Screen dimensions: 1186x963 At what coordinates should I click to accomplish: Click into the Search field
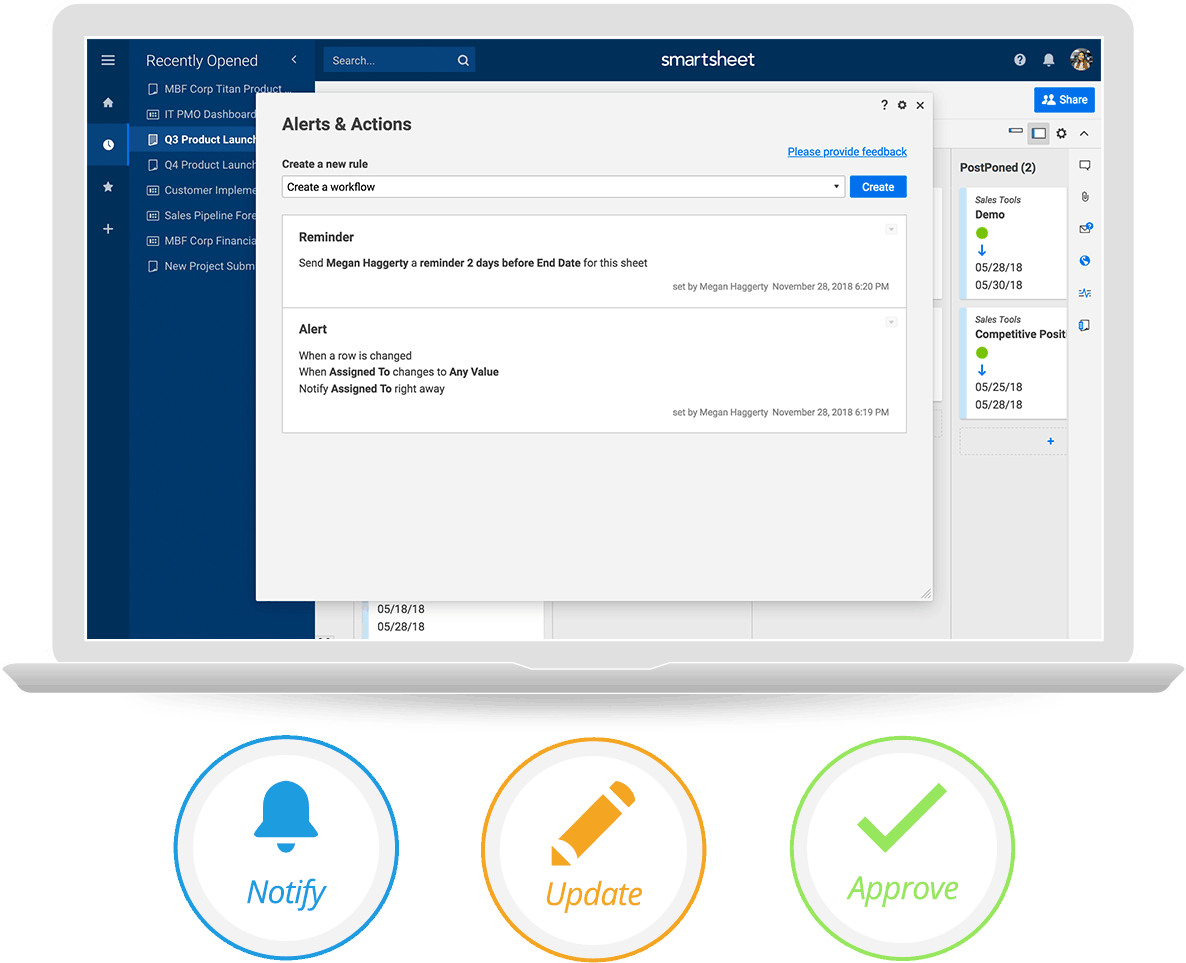coord(390,61)
